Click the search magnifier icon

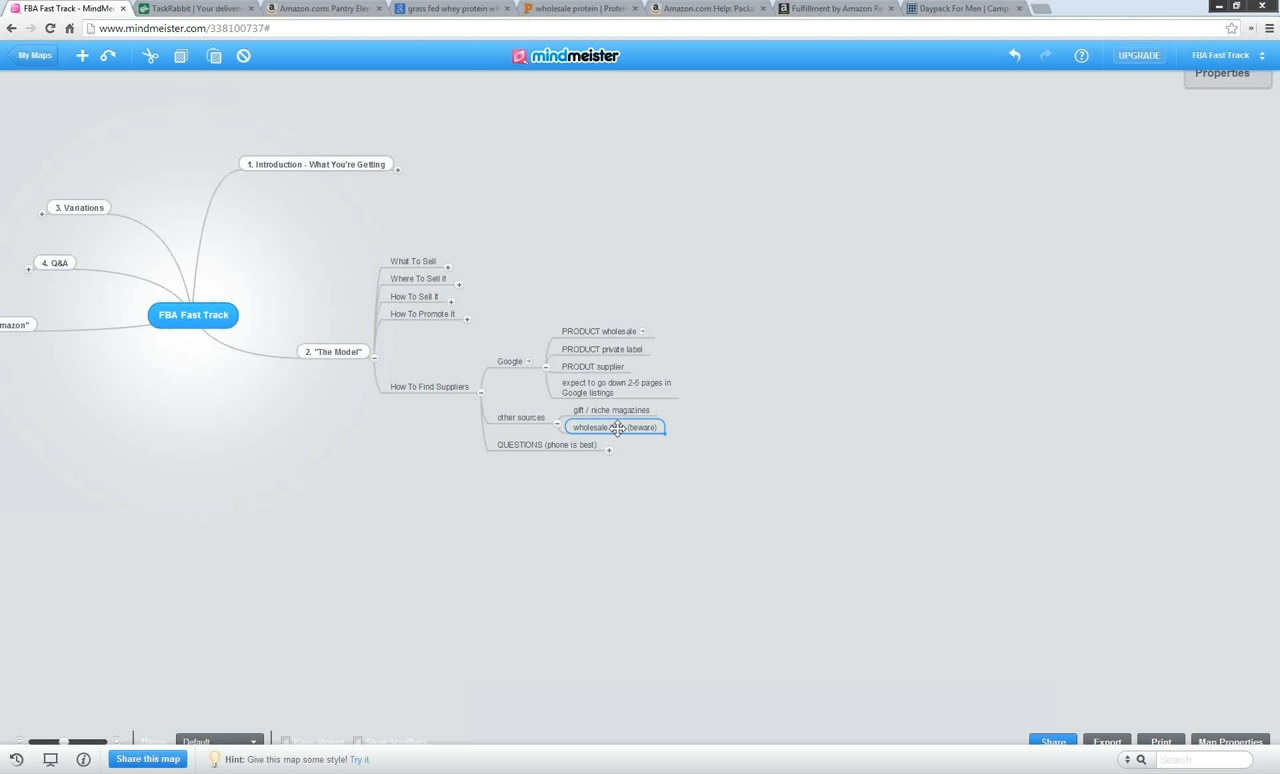pos(1141,760)
